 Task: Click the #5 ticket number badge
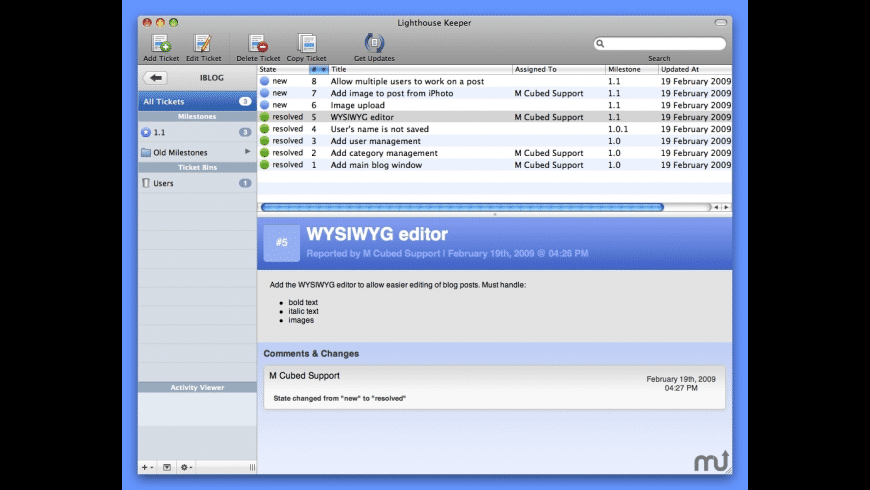pos(282,243)
